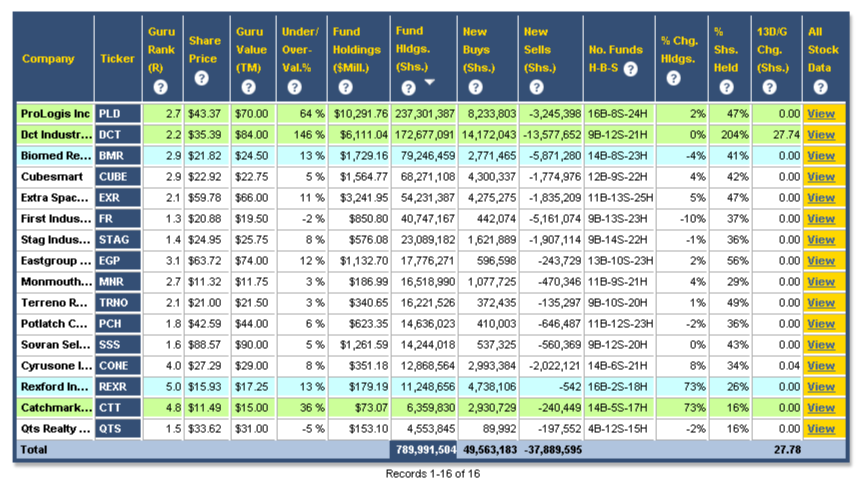Sort by Guru Rank (R) header
The image size is (863, 483).
161,50
